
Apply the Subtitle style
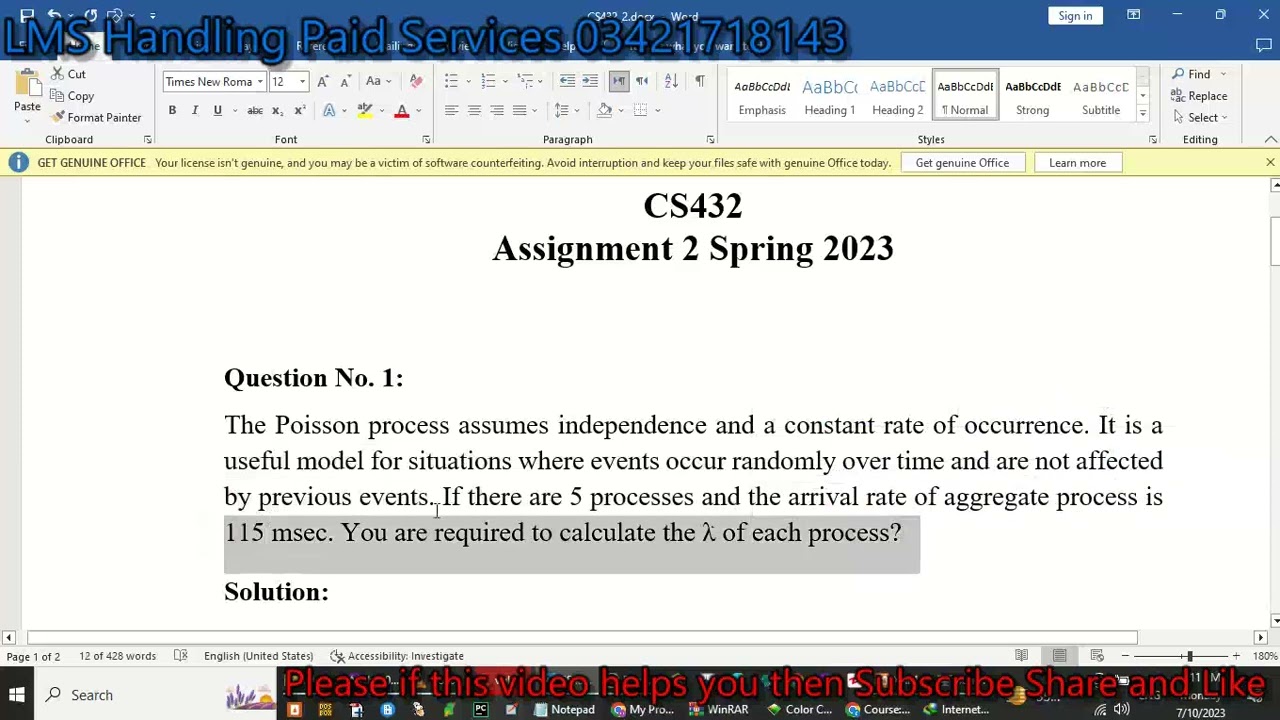1101,96
